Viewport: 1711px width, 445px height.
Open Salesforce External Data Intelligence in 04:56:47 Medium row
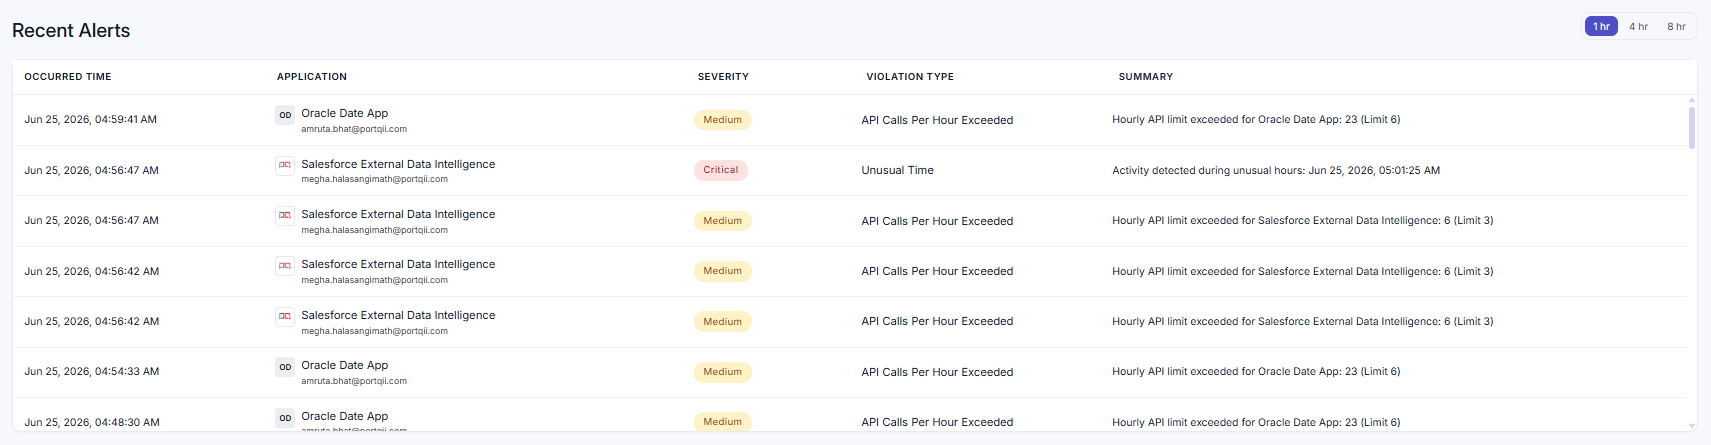[398, 214]
